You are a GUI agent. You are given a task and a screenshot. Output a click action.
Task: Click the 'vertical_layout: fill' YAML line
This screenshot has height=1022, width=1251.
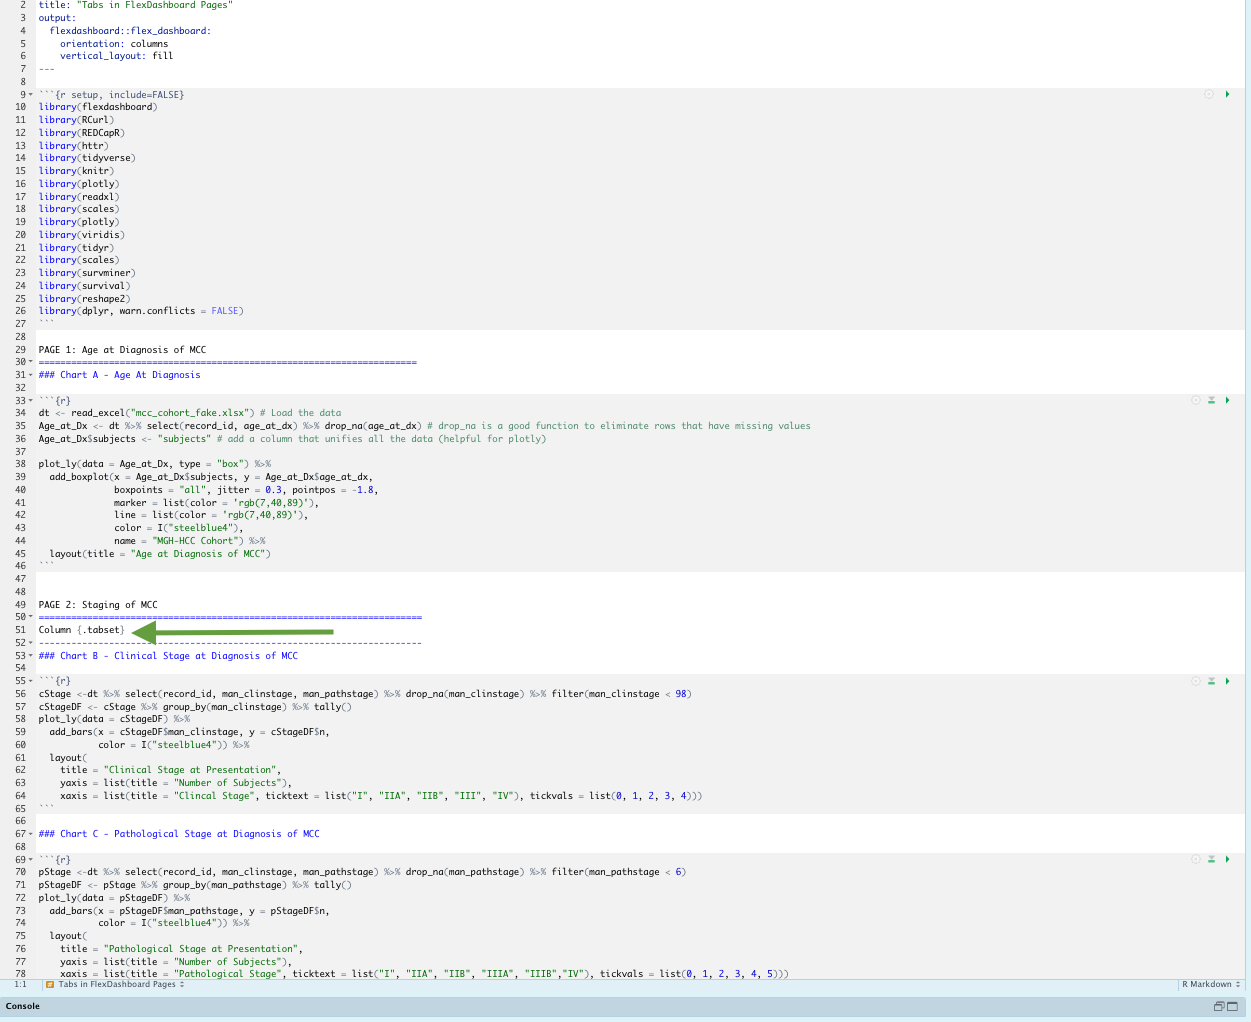tap(117, 56)
